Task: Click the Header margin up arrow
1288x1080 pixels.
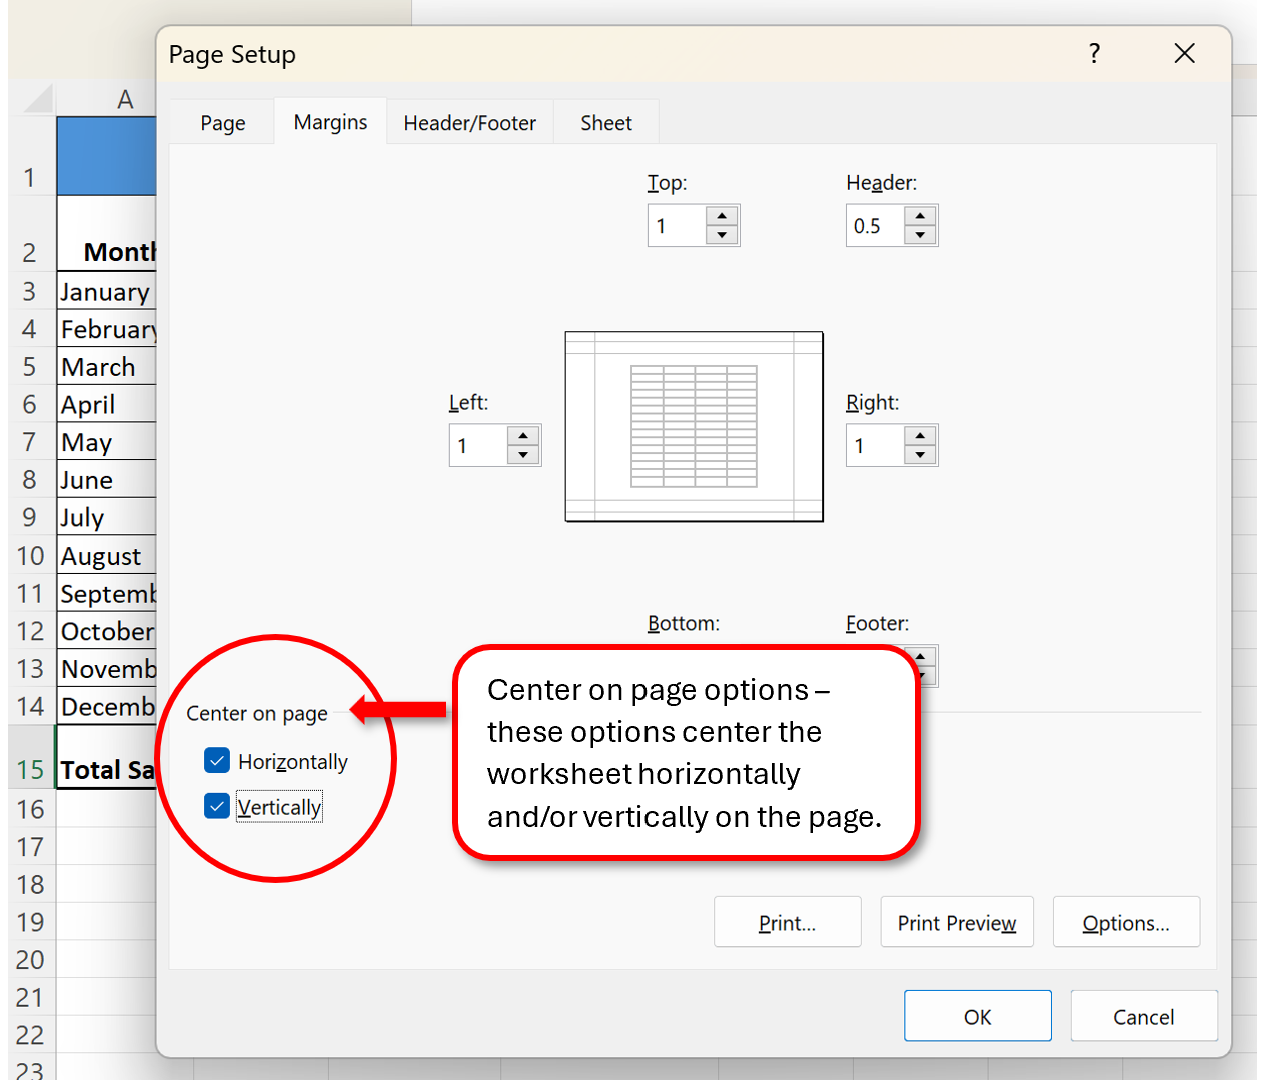Action: (x=920, y=216)
